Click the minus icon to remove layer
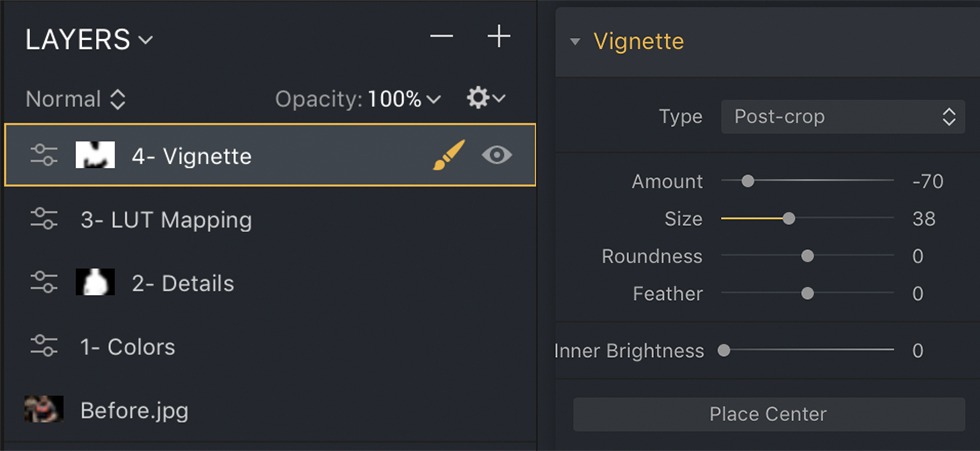The height and width of the screenshot is (451, 980). click(x=441, y=37)
